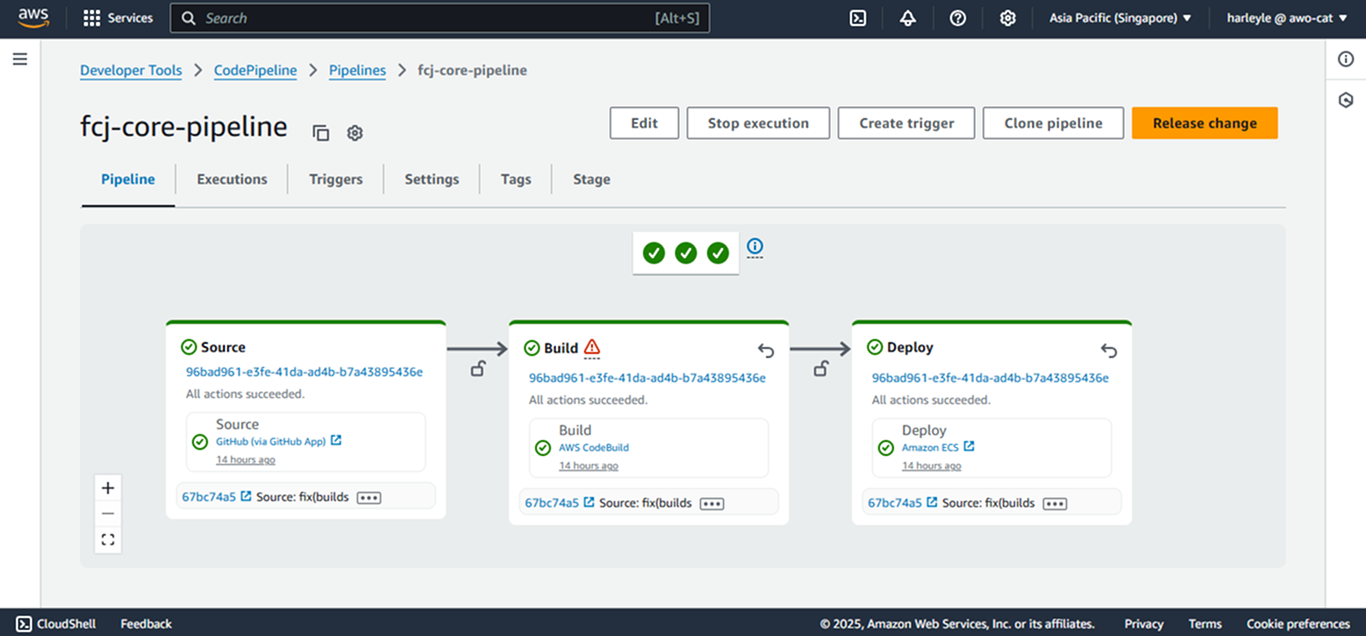Expand Source stage commit message ellipsis

pos(369,497)
